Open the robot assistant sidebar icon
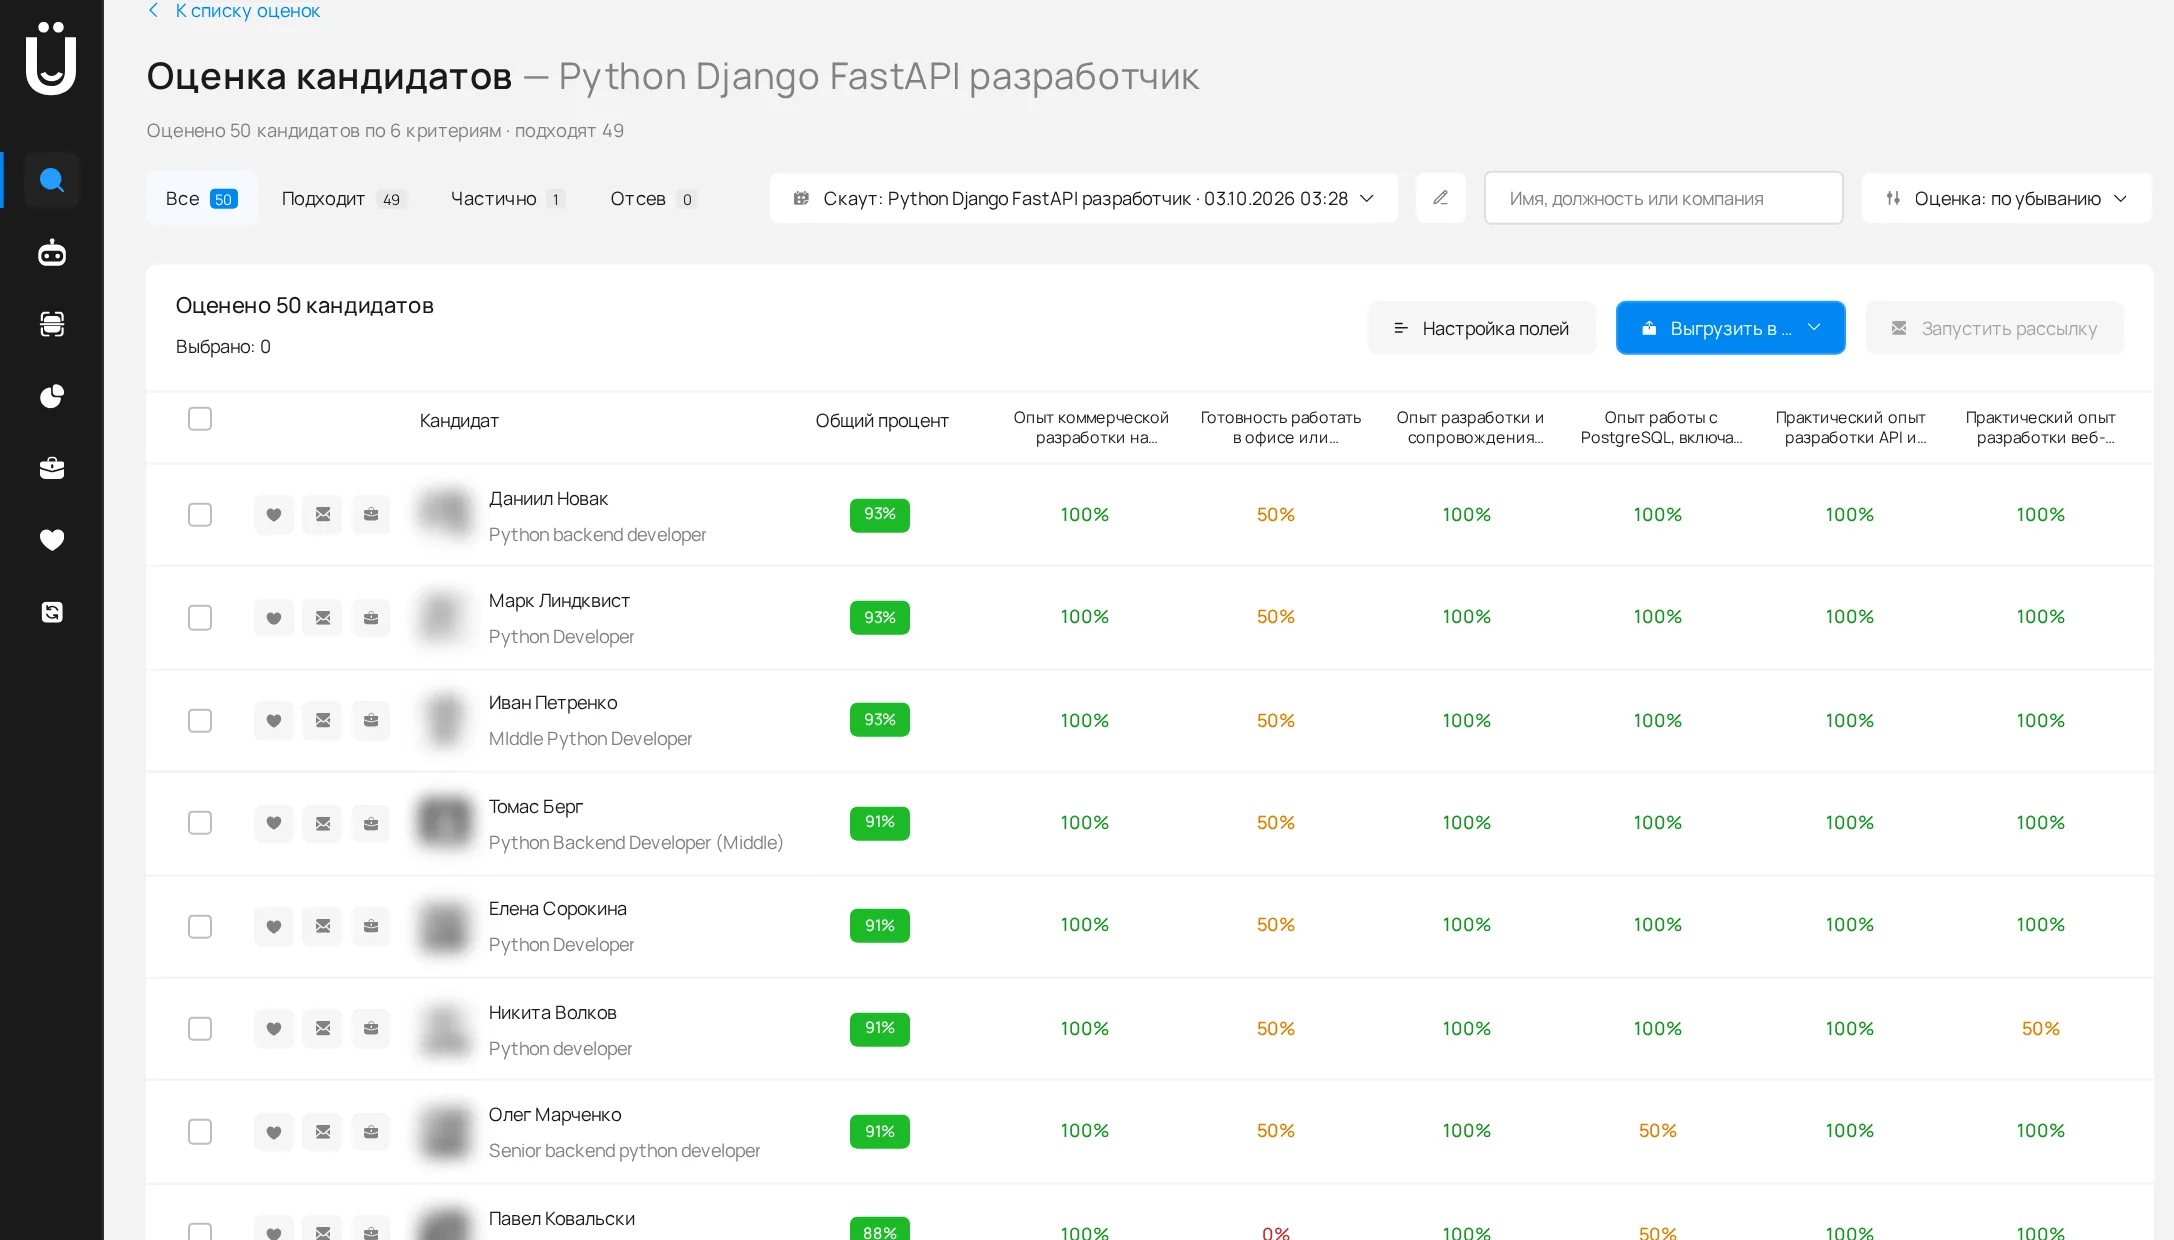This screenshot has width=2174, height=1240. tap(52, 253)
